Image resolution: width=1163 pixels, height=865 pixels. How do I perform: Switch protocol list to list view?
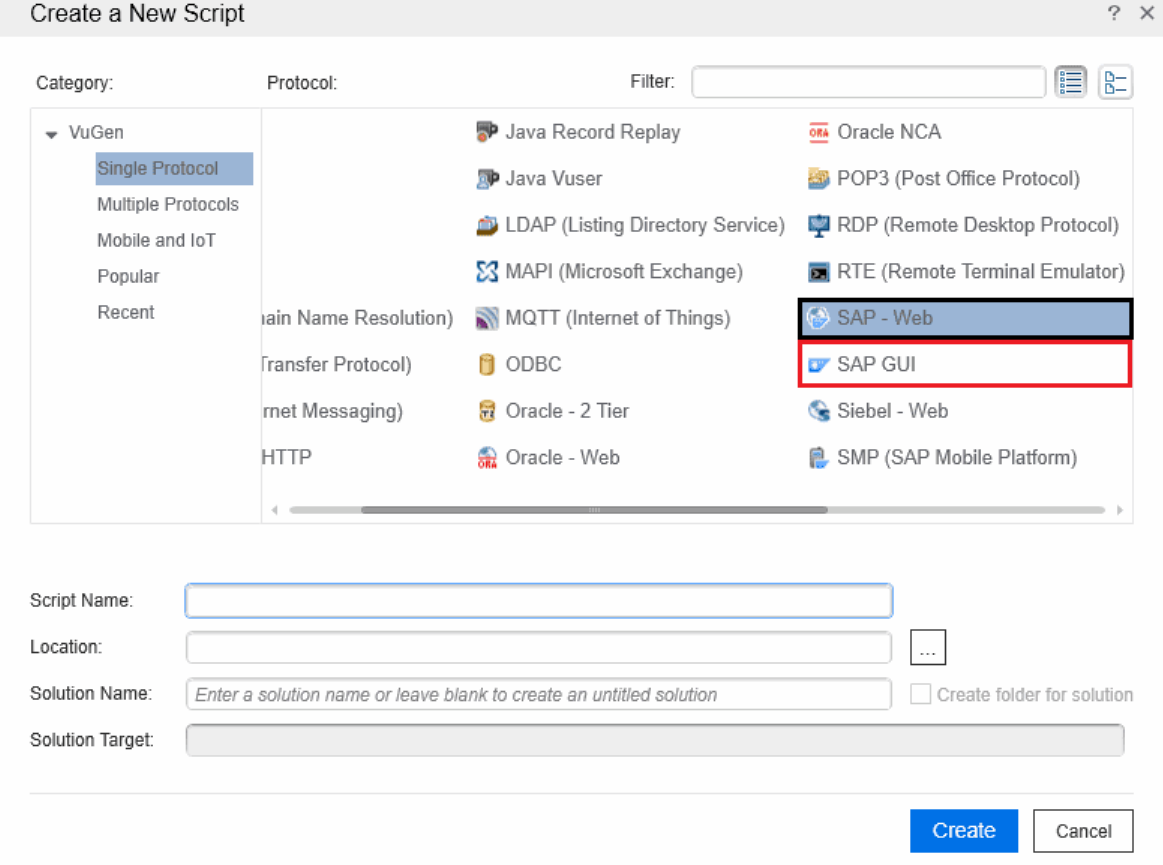(x=1070, y=82)
